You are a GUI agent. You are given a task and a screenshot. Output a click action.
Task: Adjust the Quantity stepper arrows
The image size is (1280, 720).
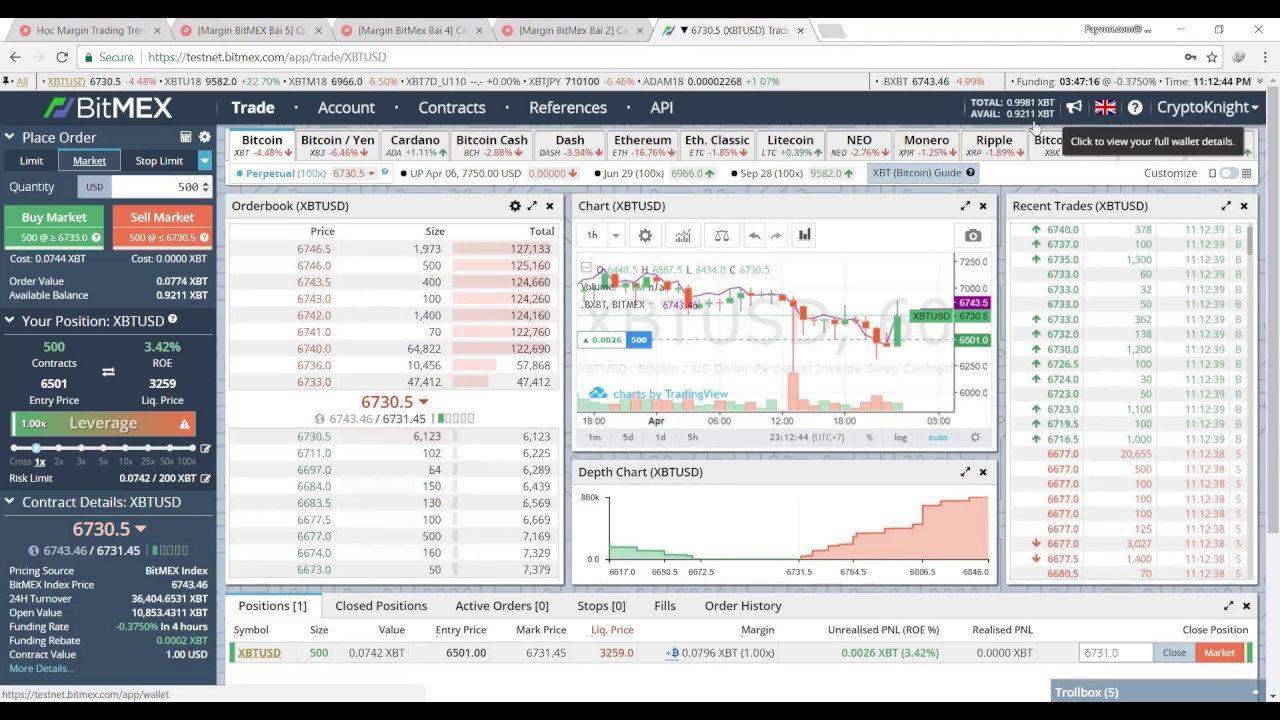tap(205, 187)
